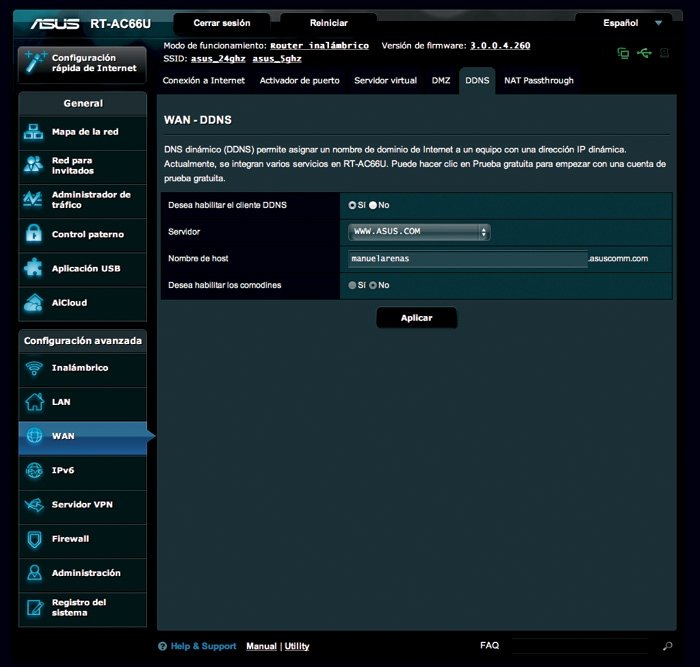The height and width of the screenshot is (667, 700).
Task: Switch to DMZ tab
Action: (x=441, y=80)
